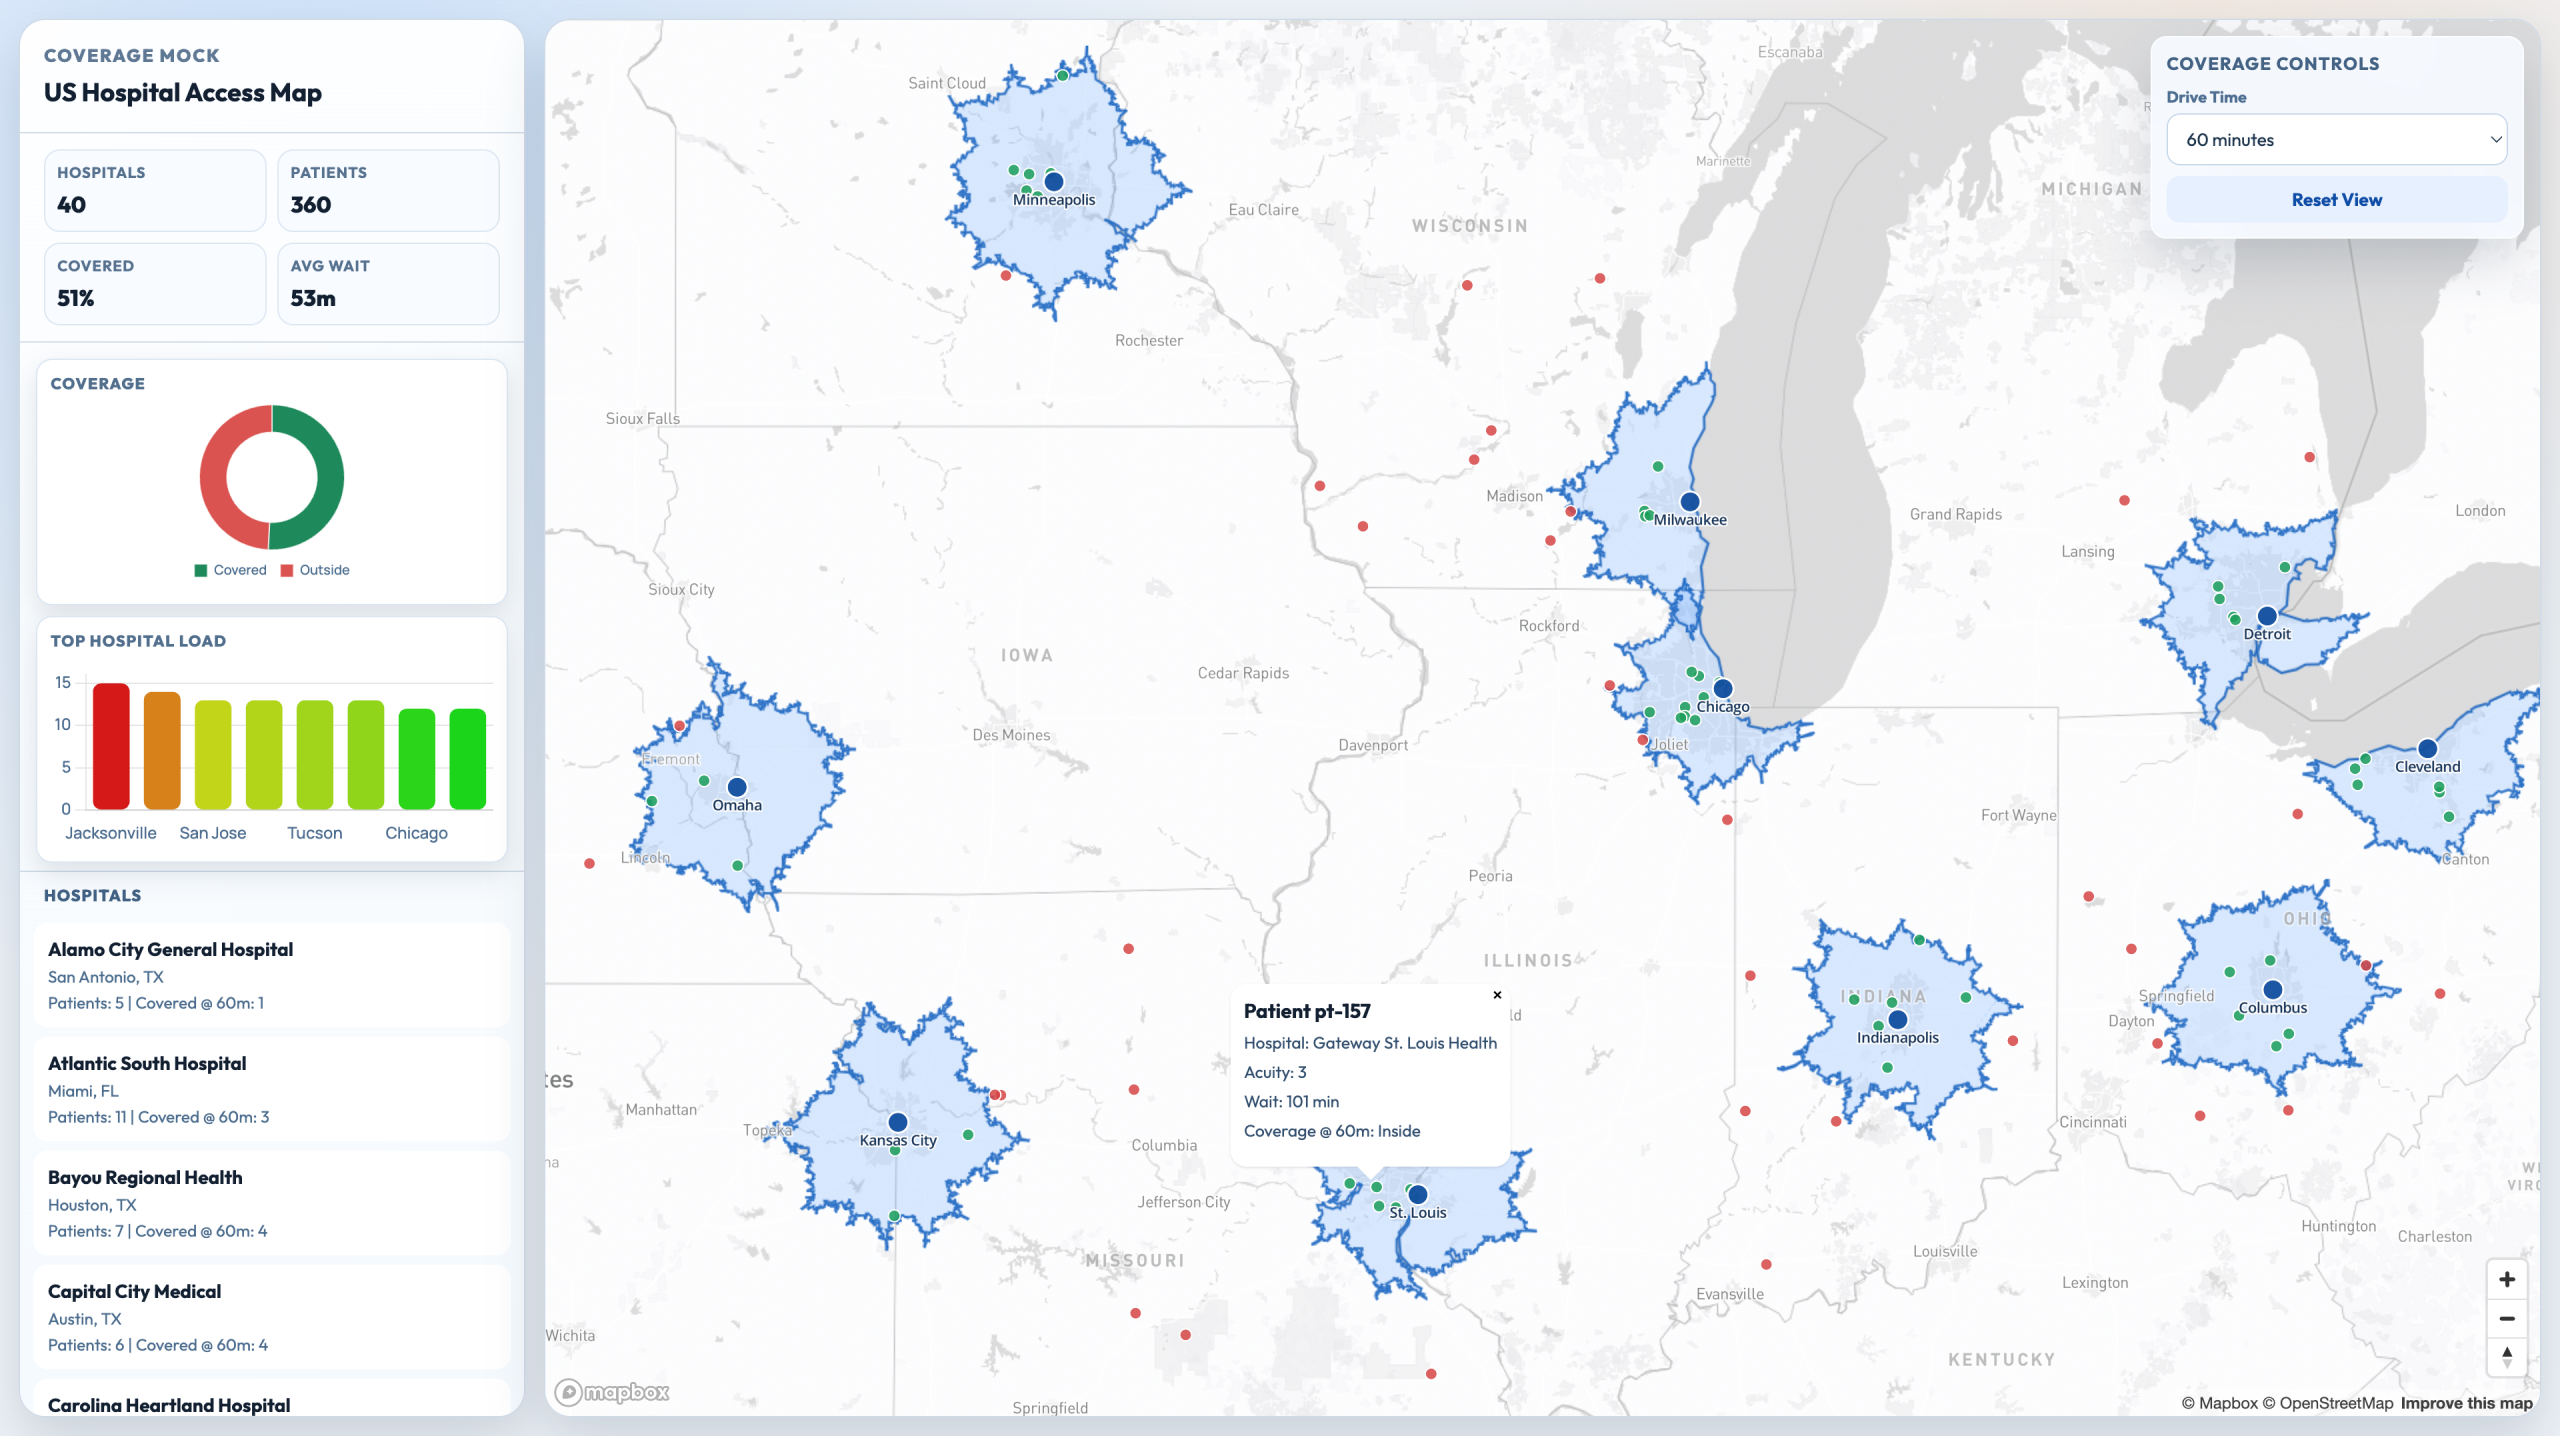This screenshot has width=2560, height=1436.
Task: Open the Improve this map link
Action: pos(2466,1403)
